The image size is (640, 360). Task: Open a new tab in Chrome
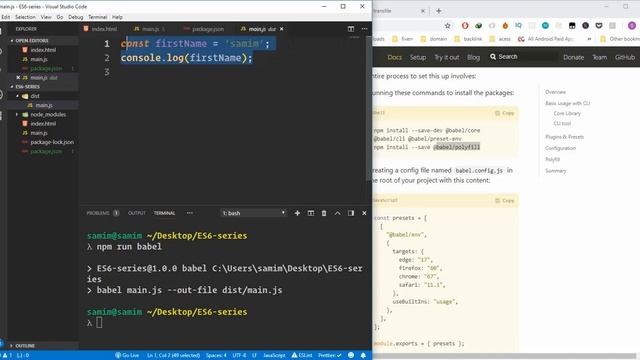coord(439,11)
